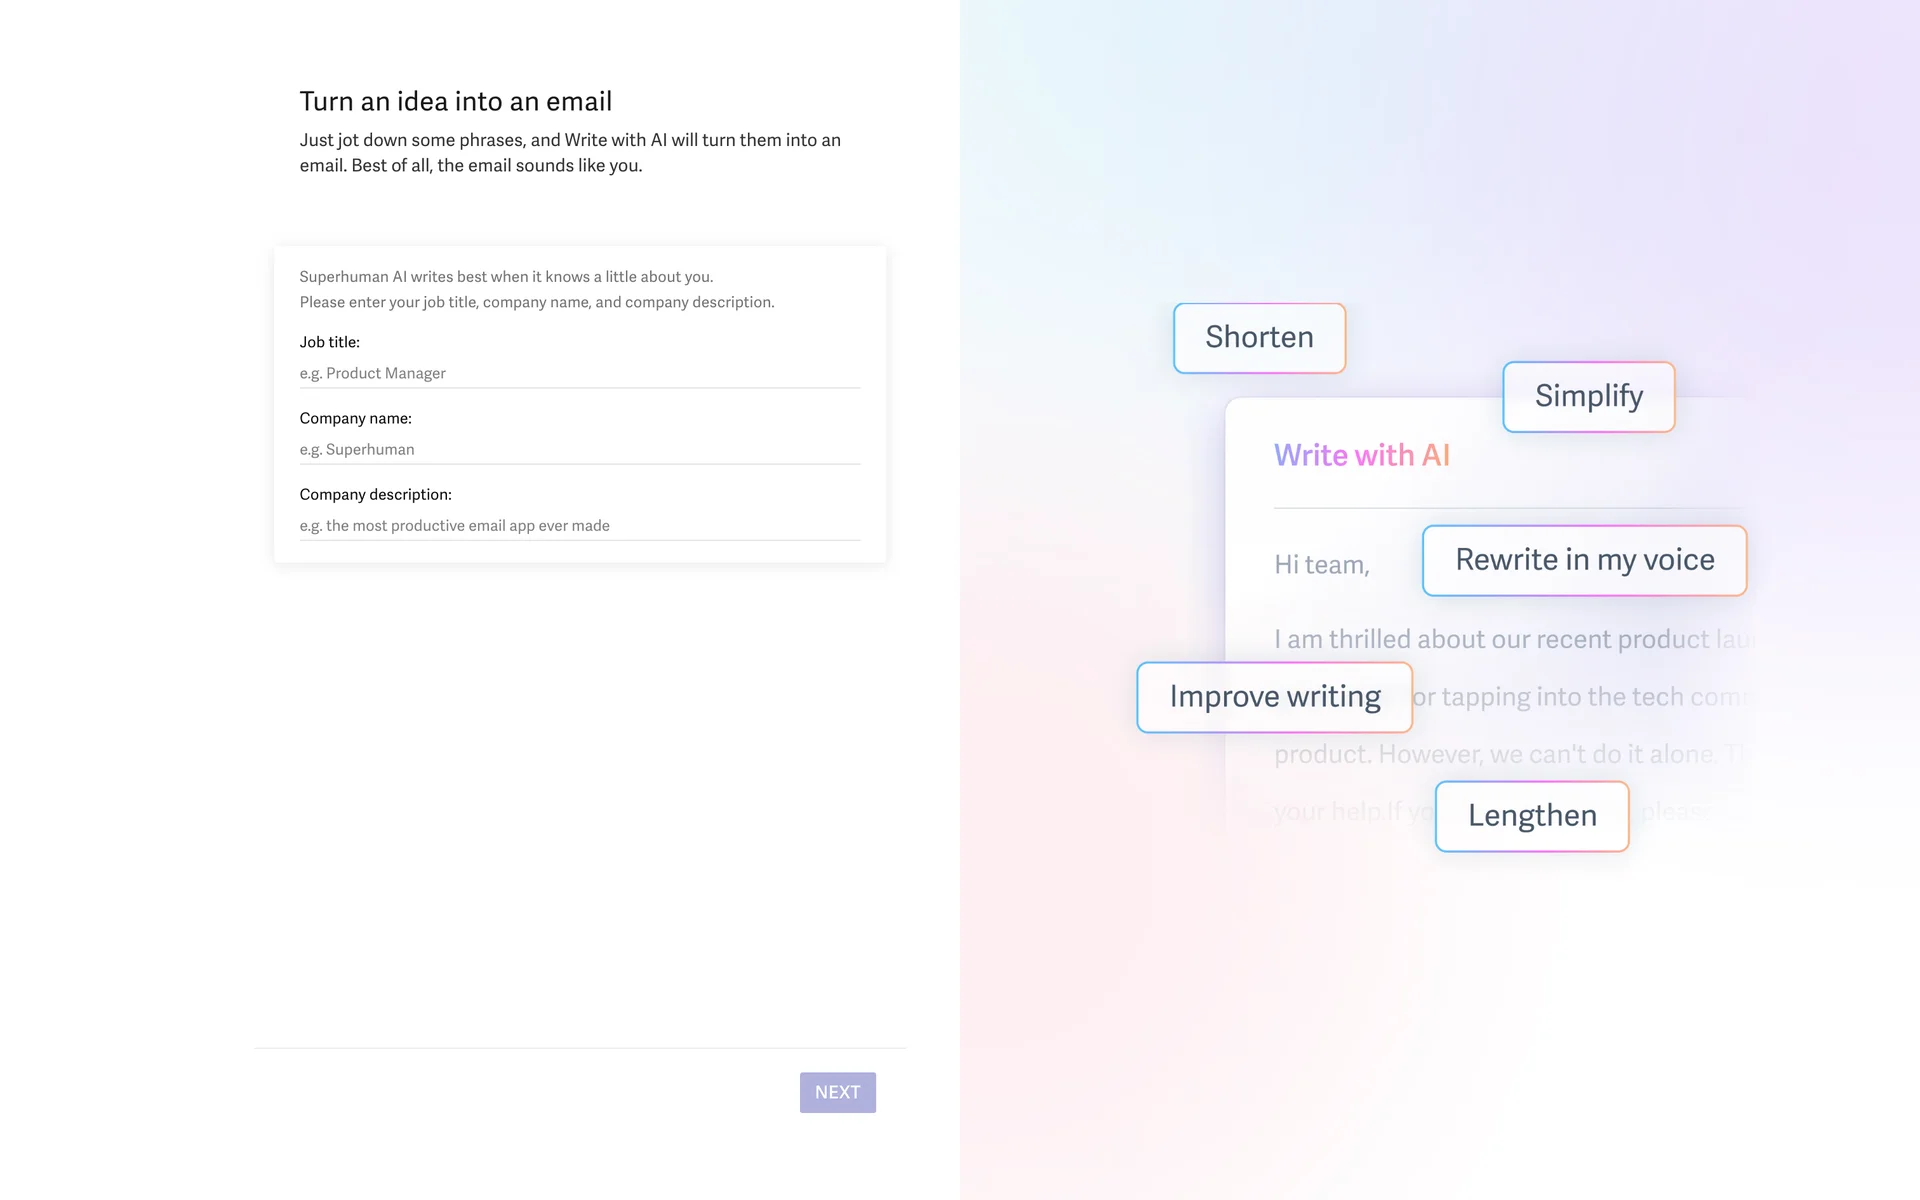The height and width of the screenshot is (1200, 1920).
Task: Click the Simplify option
Action: pyautogui.click(x=1588, y=396)
